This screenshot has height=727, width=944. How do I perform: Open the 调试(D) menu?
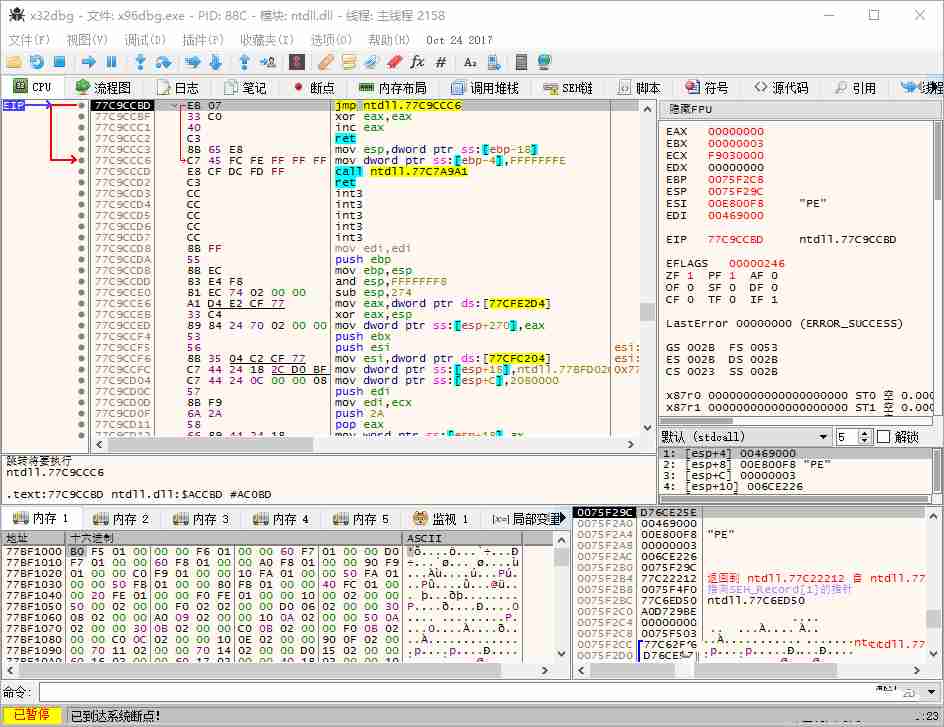click(145, 40)
